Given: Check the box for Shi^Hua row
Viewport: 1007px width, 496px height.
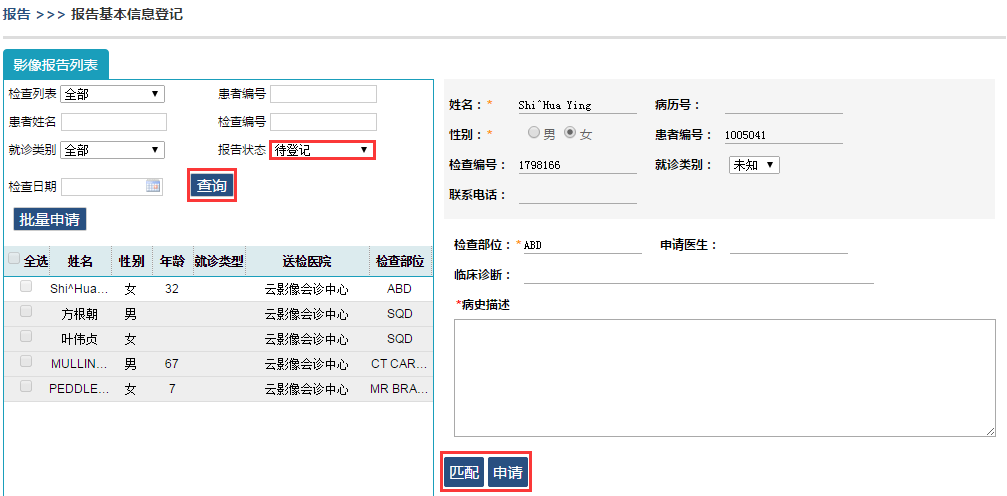Looking at the screenshot, I should (x=26, y=287).
